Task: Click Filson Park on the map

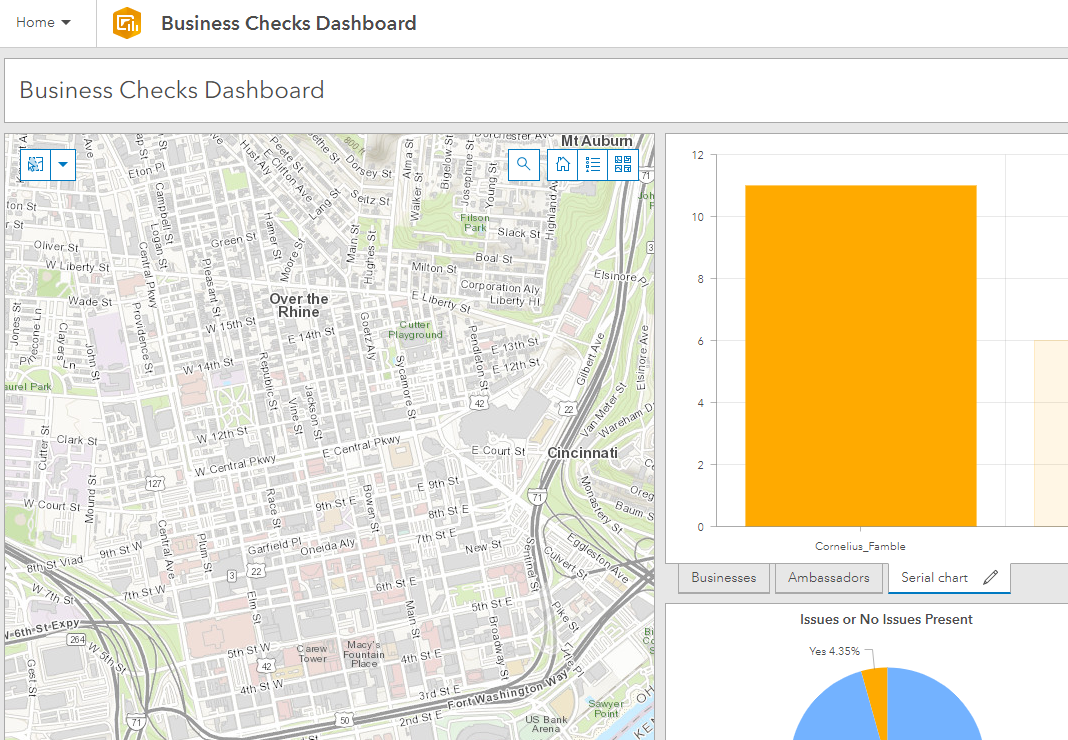Action: coord(475,223)
